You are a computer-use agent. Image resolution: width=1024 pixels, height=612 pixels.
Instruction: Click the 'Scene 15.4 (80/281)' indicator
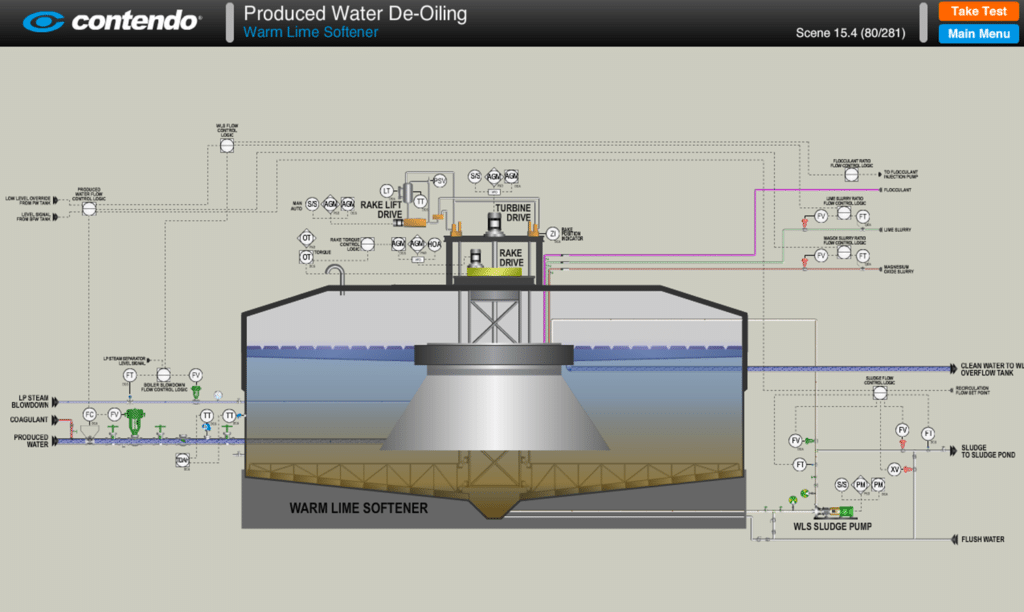(x=850, y=33)
